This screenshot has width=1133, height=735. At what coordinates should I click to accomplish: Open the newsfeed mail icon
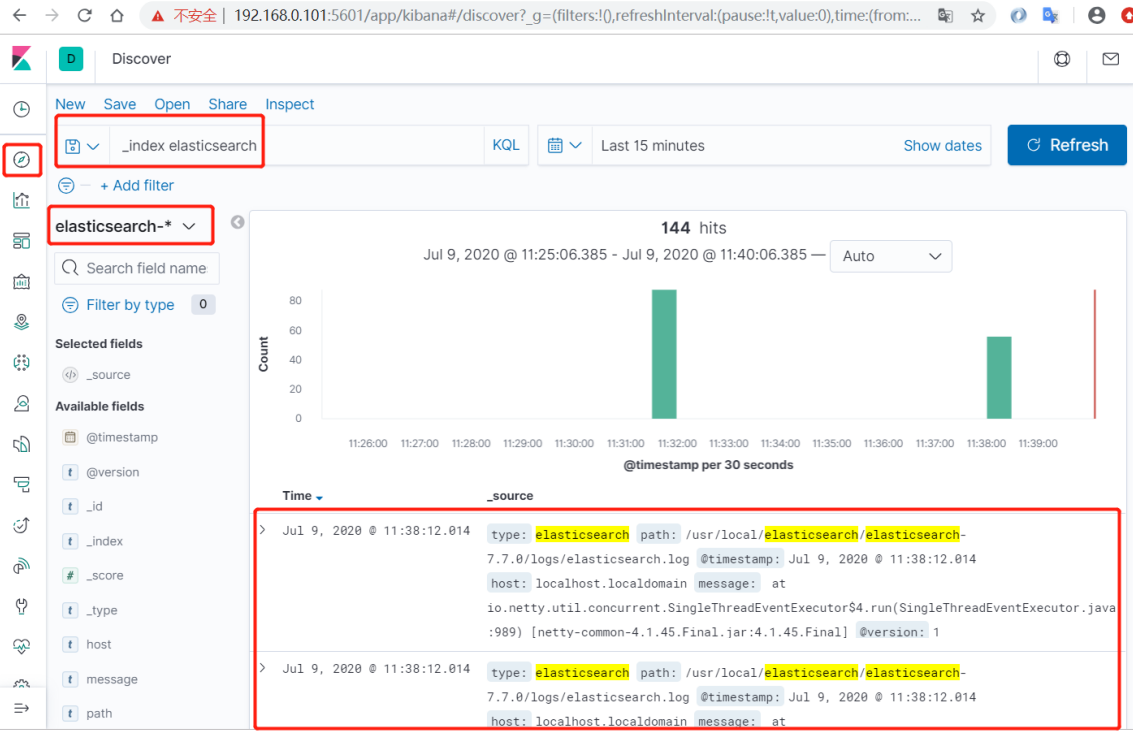point(1111,59)
